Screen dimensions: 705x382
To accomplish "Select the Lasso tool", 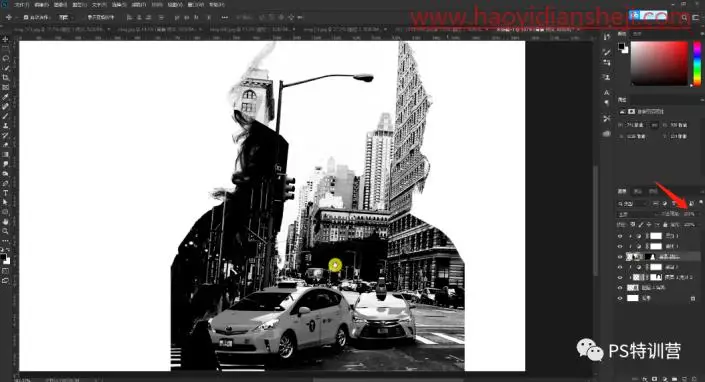I will 5,58.
